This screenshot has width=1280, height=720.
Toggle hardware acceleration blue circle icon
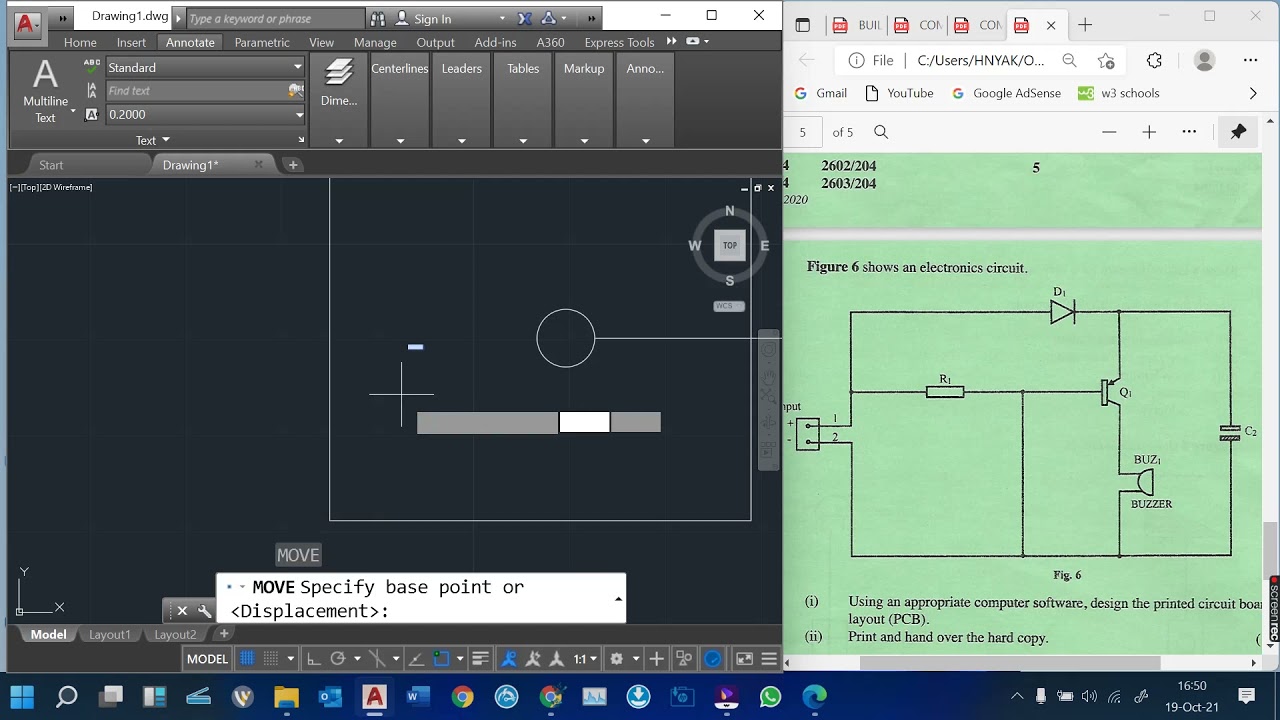713,658
